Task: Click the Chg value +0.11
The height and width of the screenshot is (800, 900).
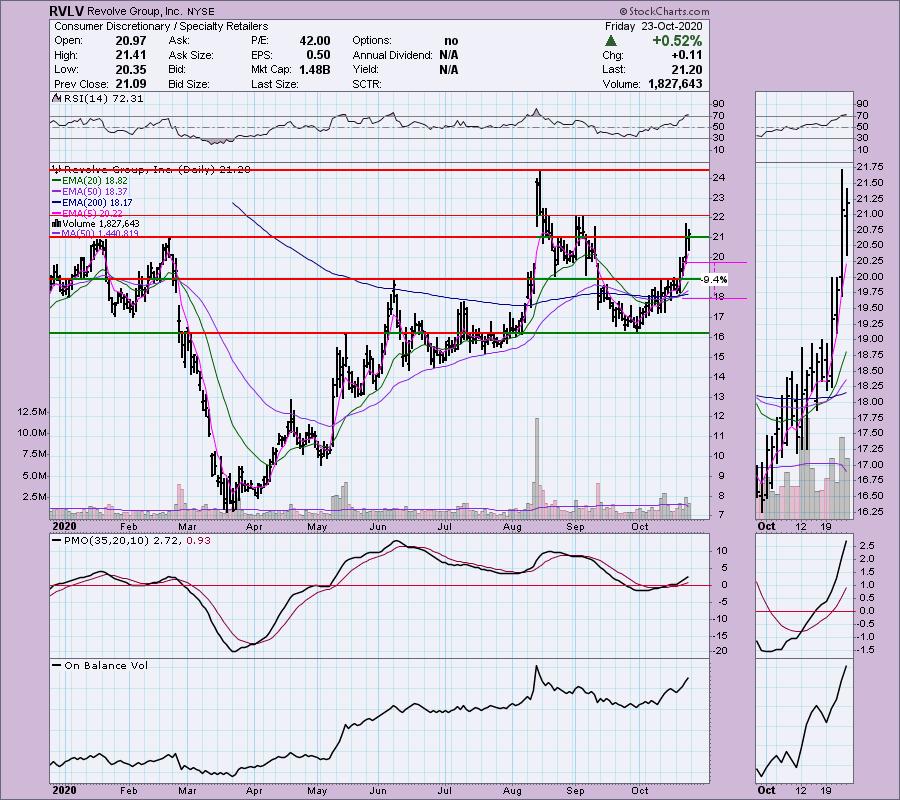Action: point(686,55)
